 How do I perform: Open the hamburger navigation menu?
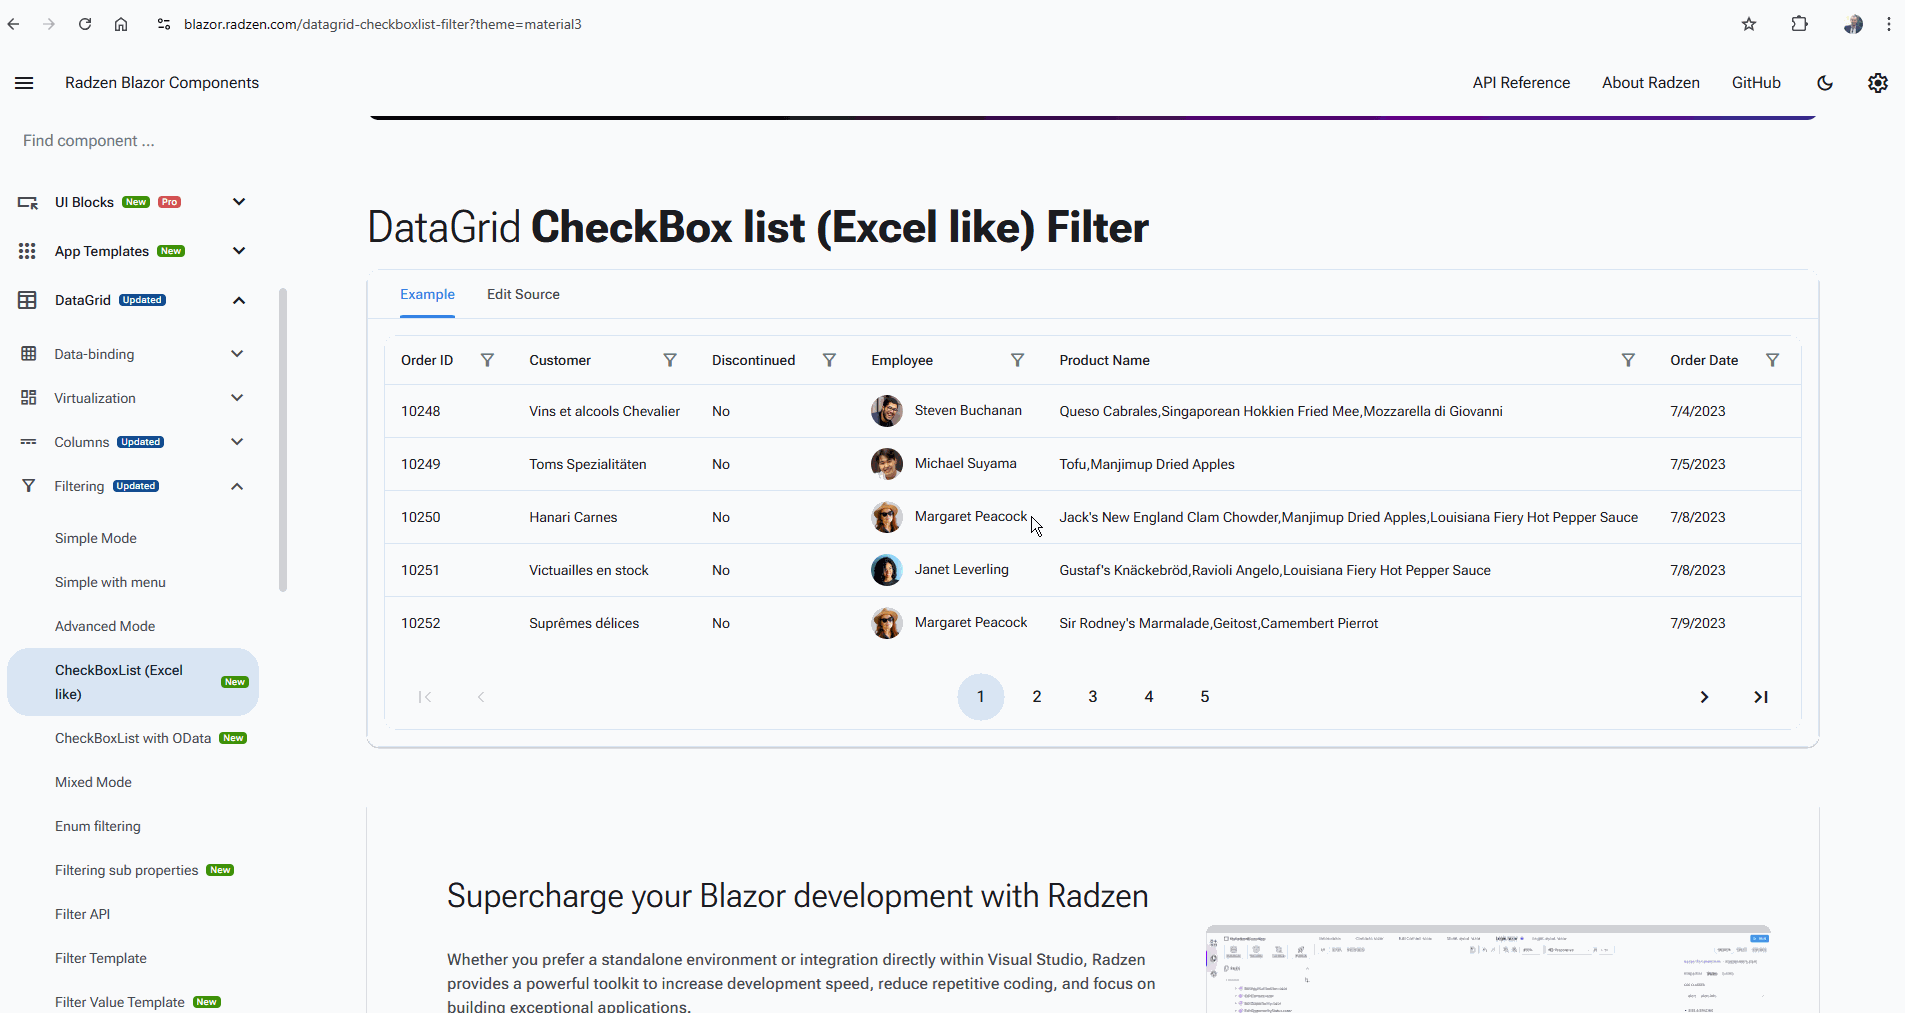(24, 83)
